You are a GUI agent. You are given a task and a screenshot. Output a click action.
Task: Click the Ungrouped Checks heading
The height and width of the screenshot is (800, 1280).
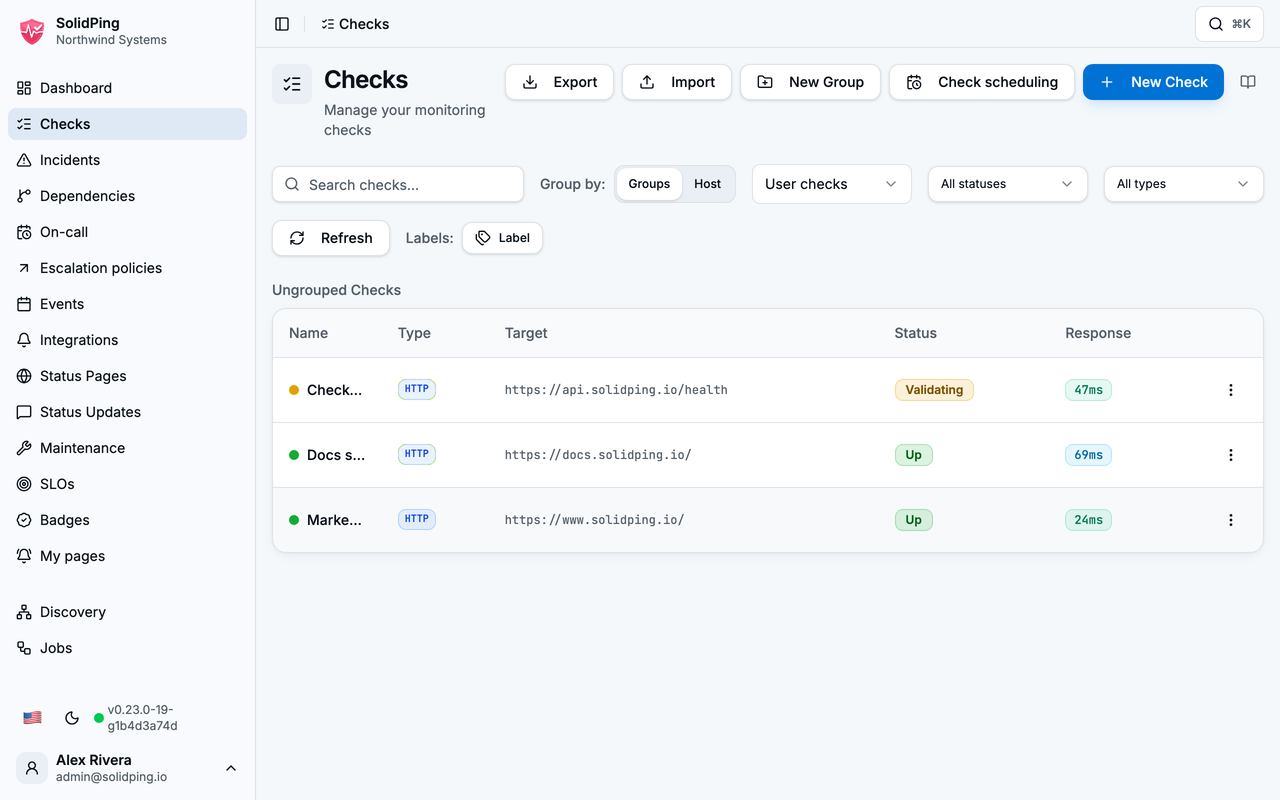336,290
